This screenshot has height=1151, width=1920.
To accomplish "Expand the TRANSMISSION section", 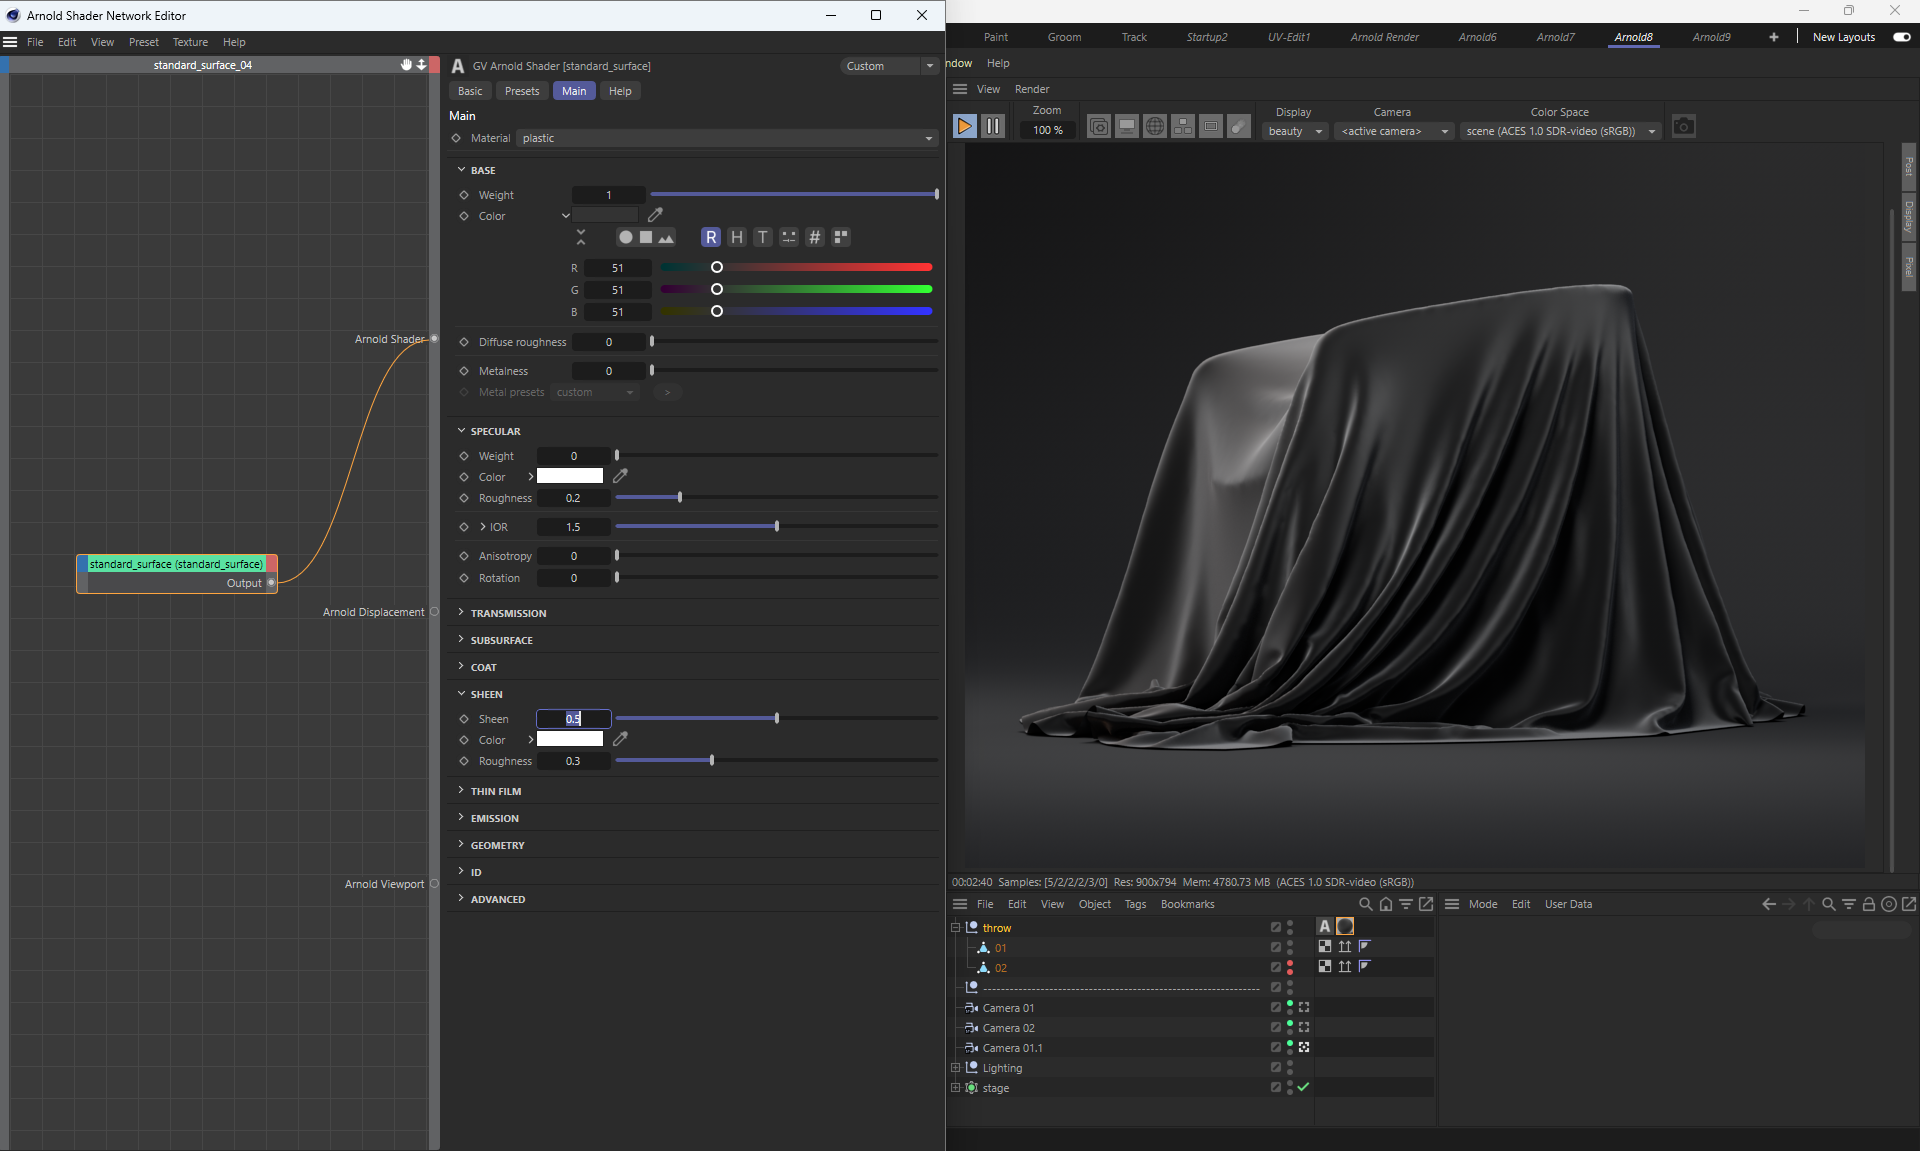I will pos(508,613).
